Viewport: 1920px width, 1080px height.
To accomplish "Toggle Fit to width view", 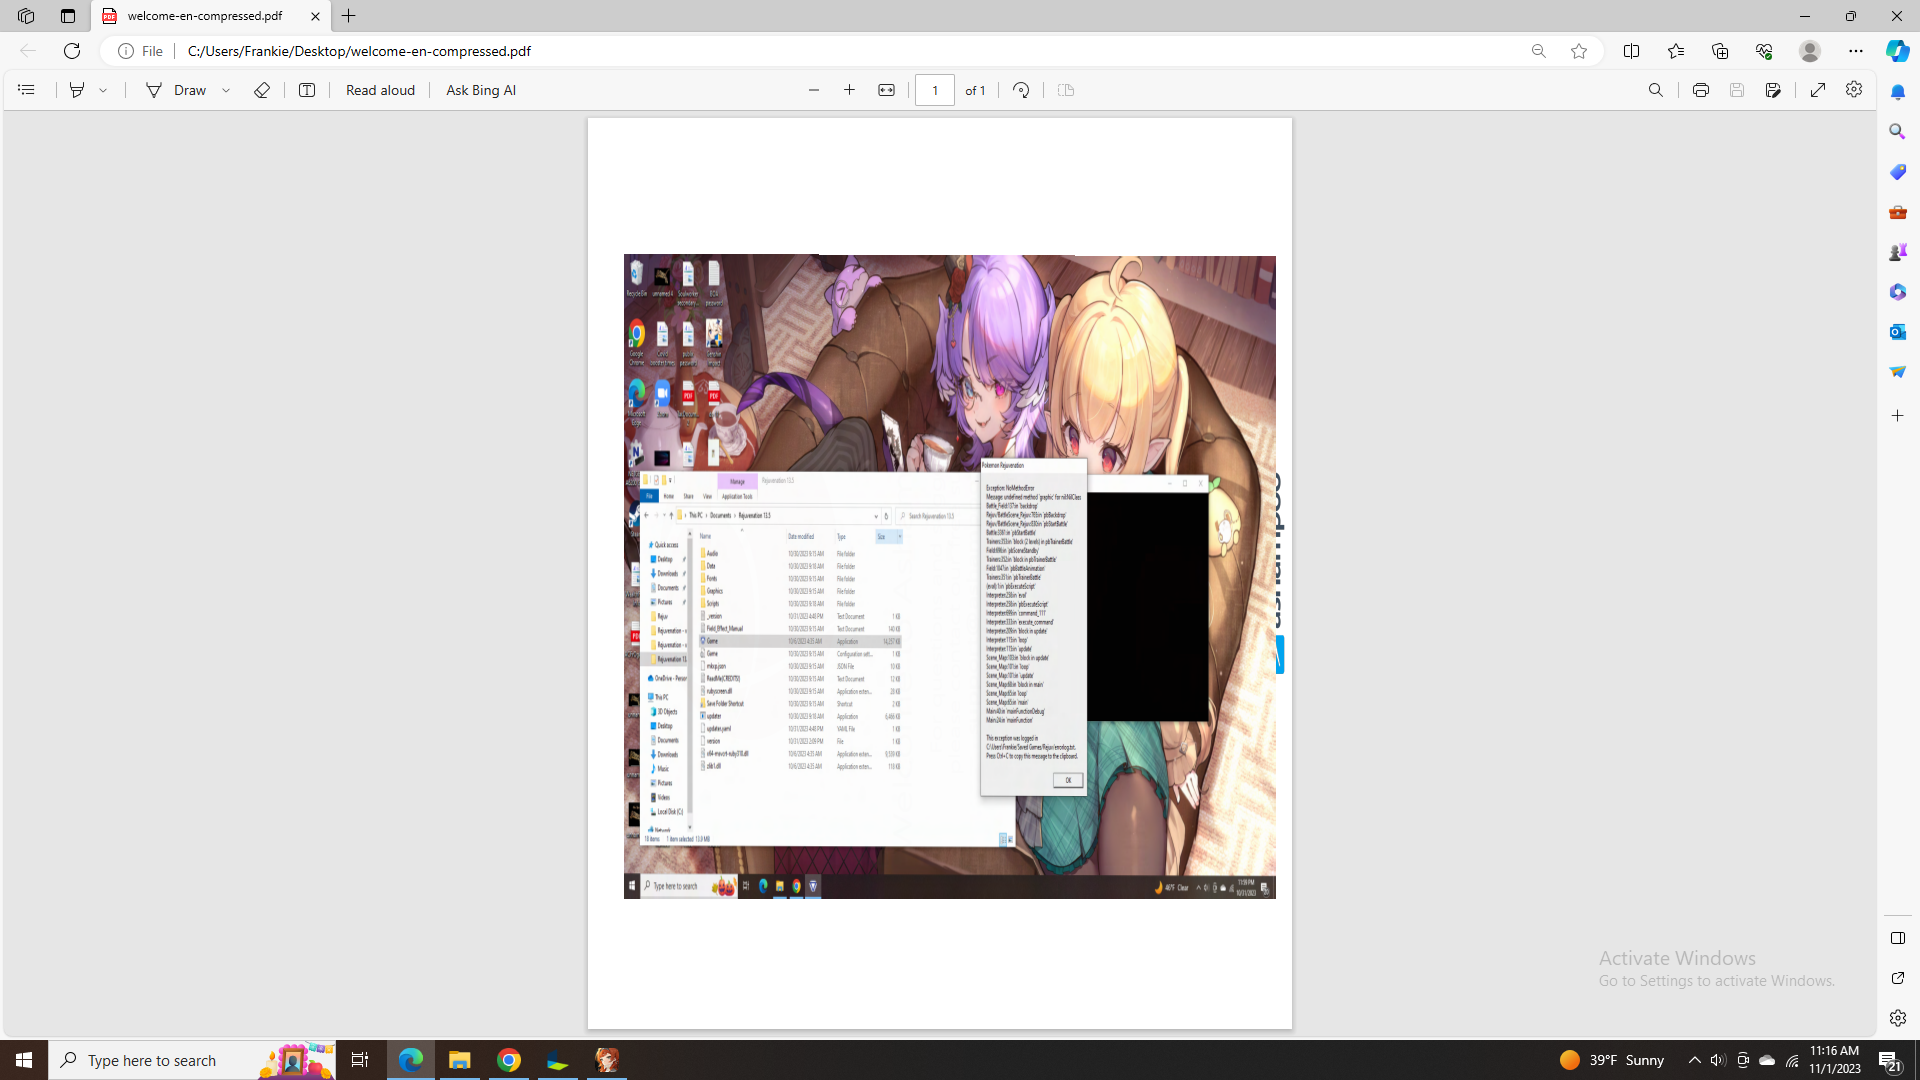I will [886, 90].
